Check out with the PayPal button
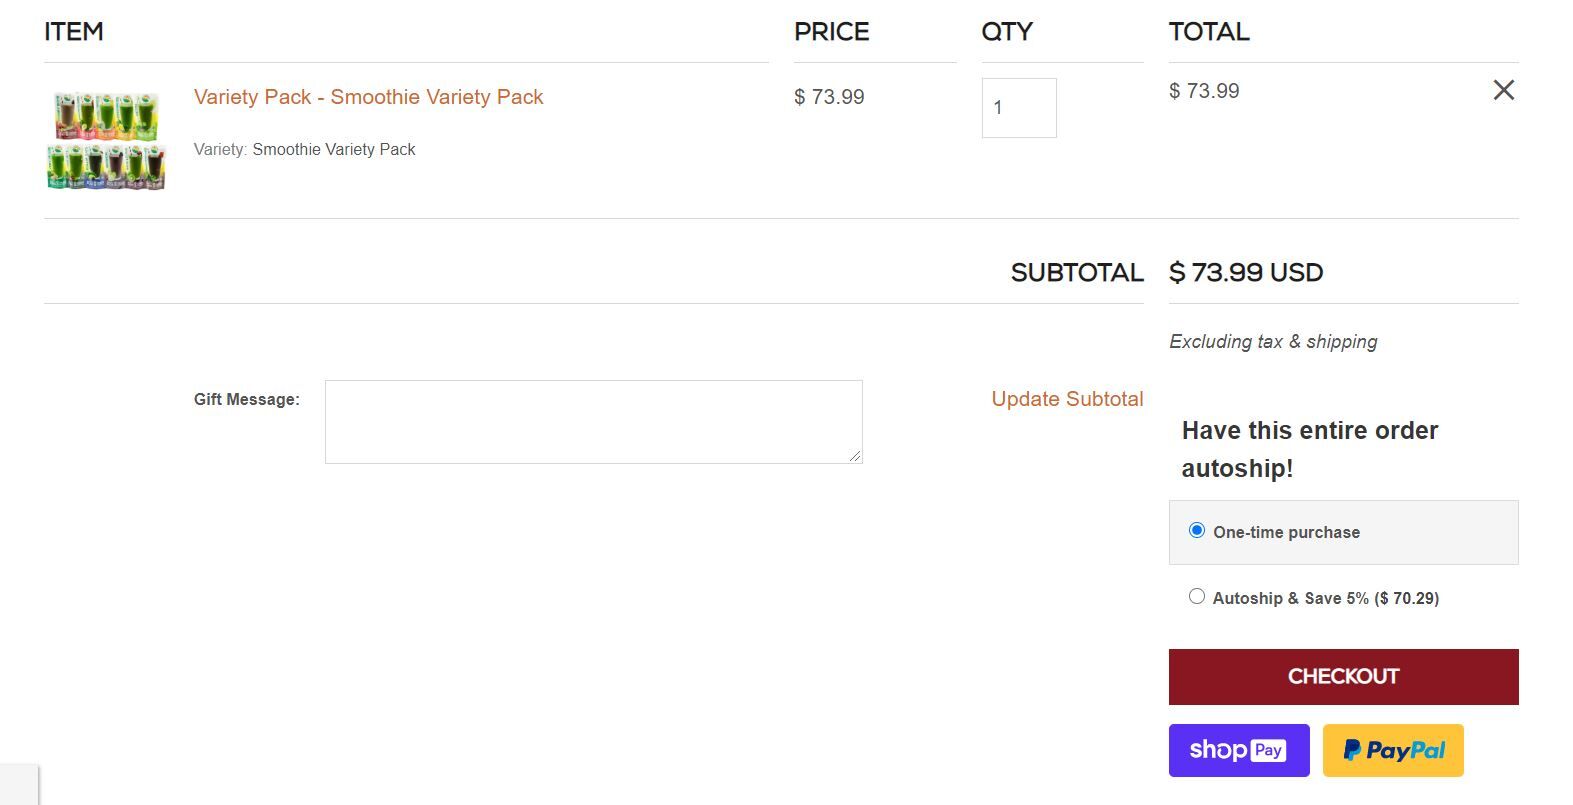This screenshot has height=805, width=1573. coord(1393,750)
